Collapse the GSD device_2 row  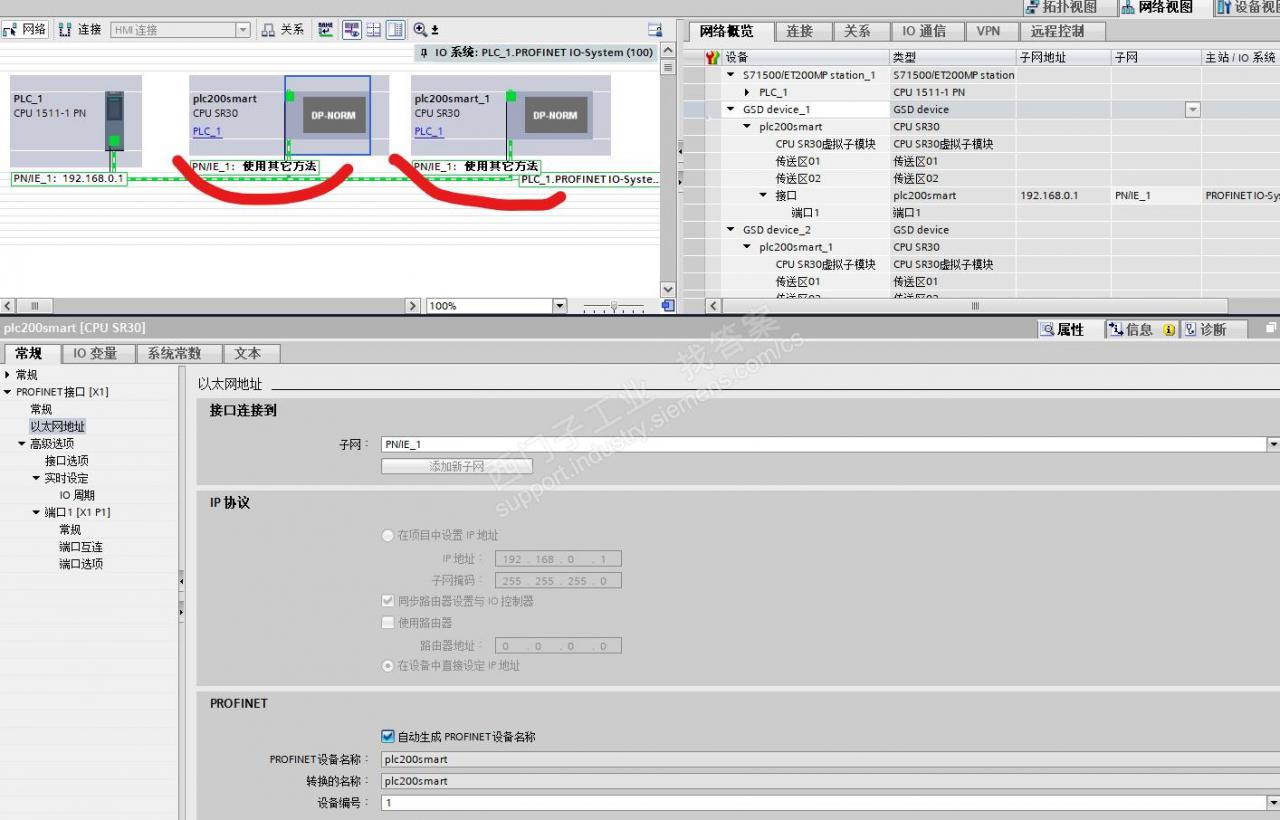coord(733,230)
